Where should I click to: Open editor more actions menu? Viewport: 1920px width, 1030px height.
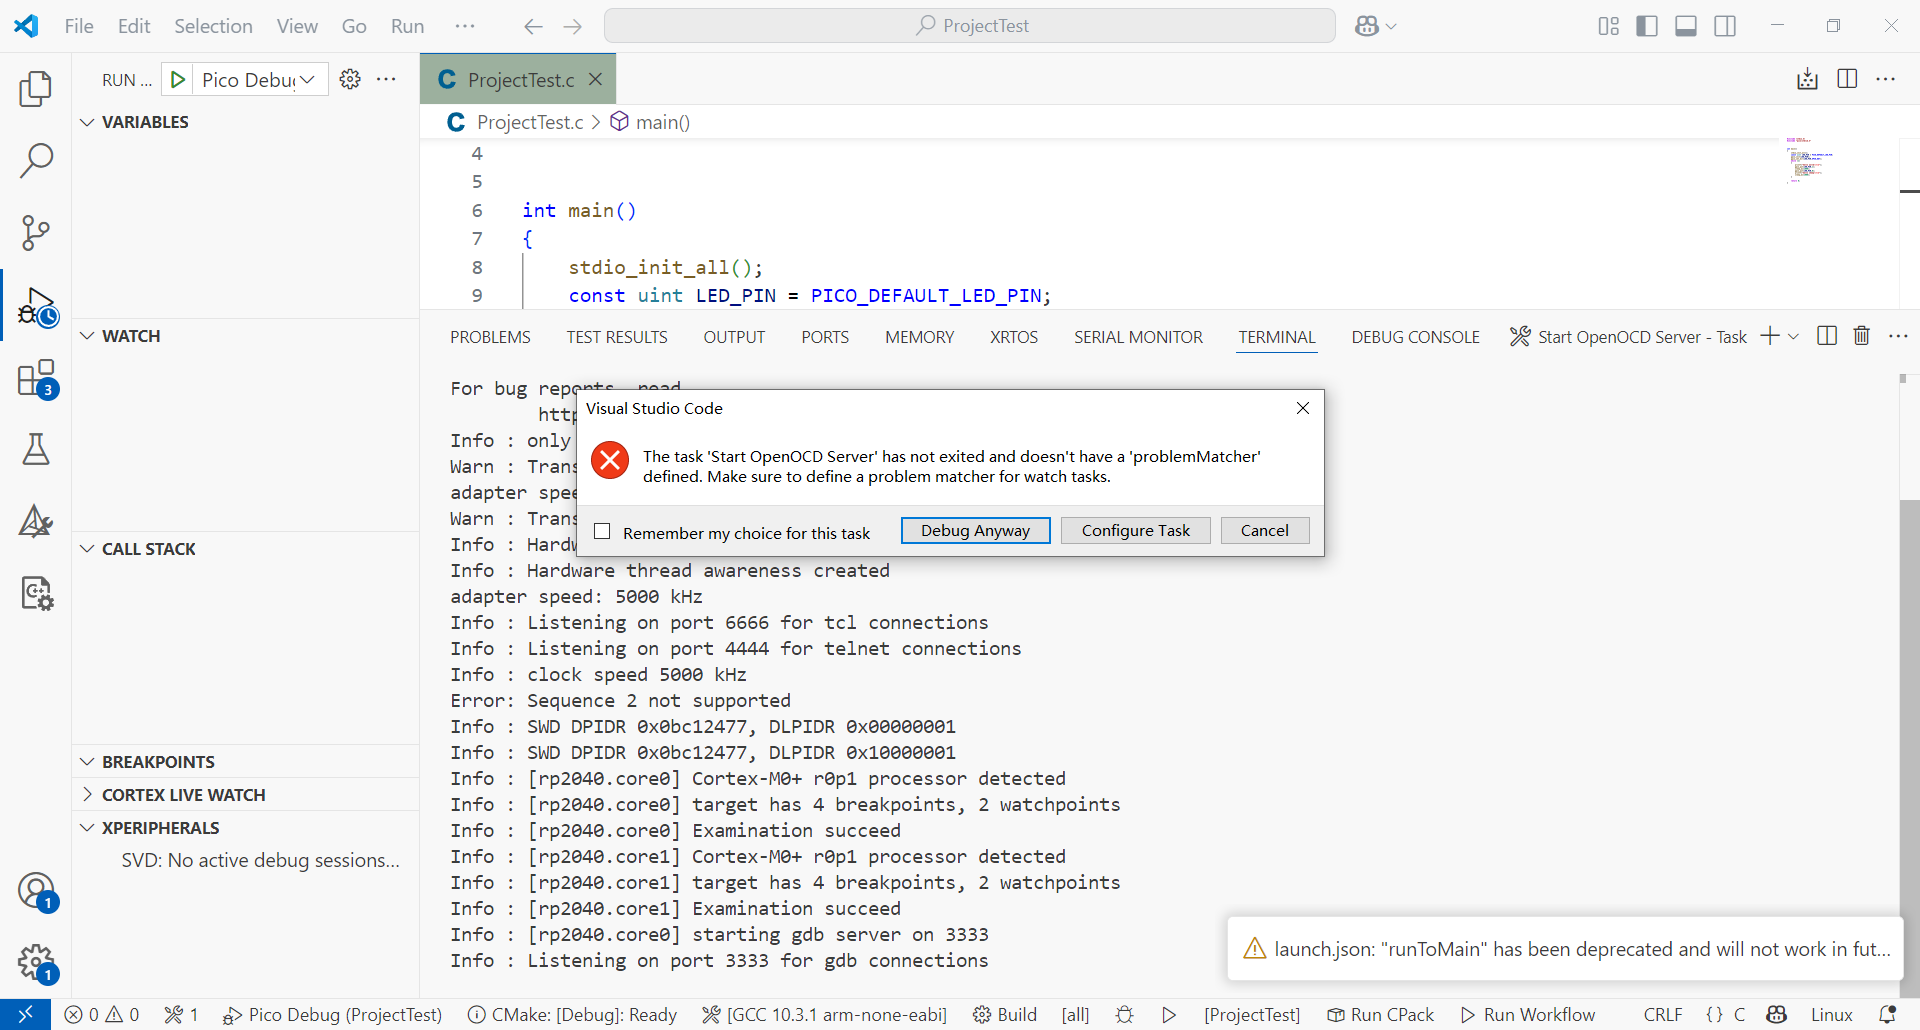(1886, 79)
